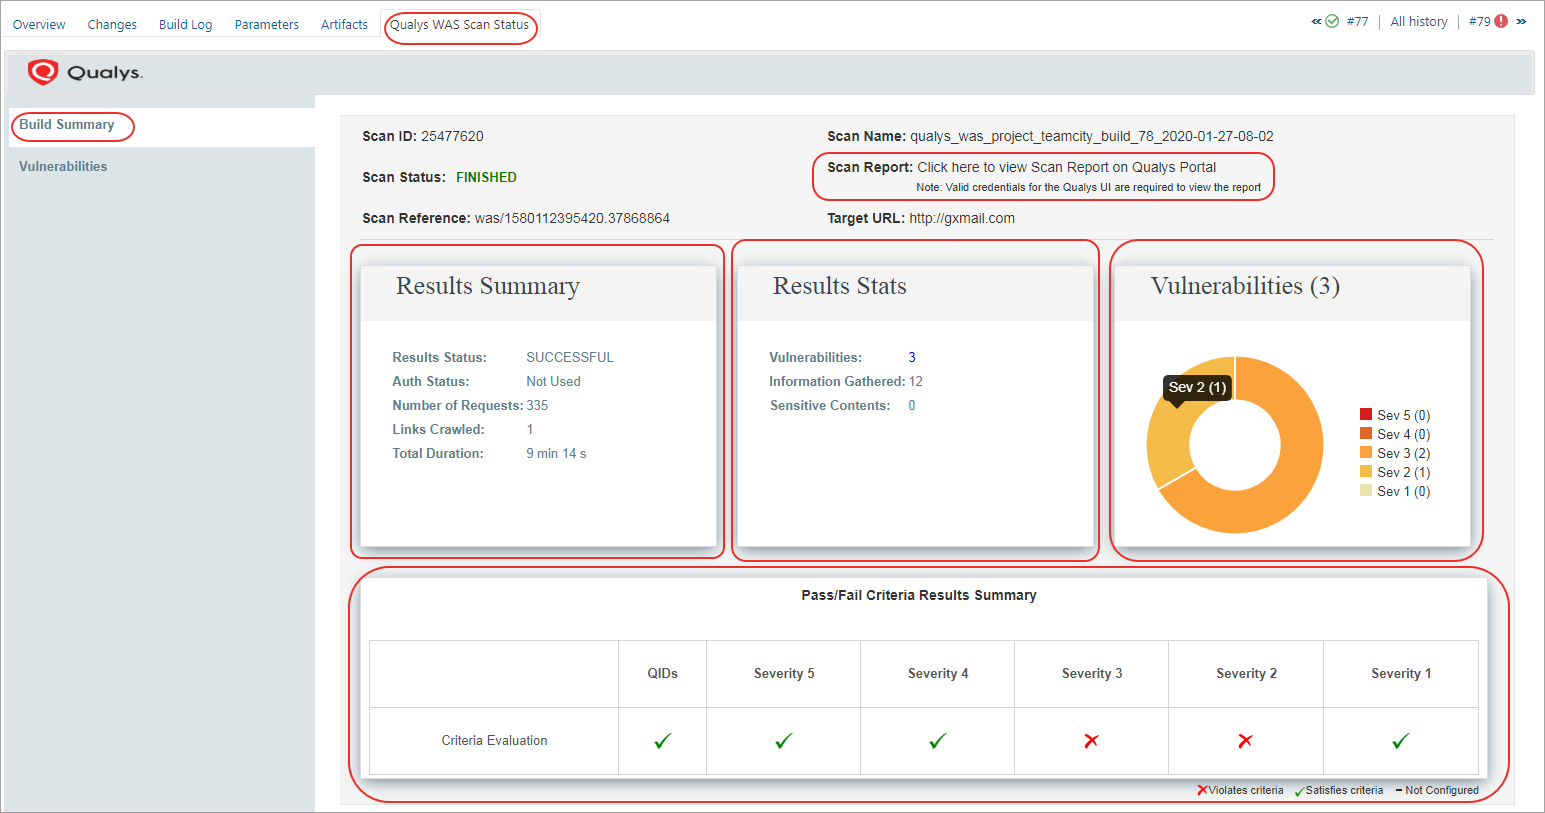Viewport: 1545px width, 813px height.
Task: Click the Scan ID value 25477620
Action: [x=452, y=136]
